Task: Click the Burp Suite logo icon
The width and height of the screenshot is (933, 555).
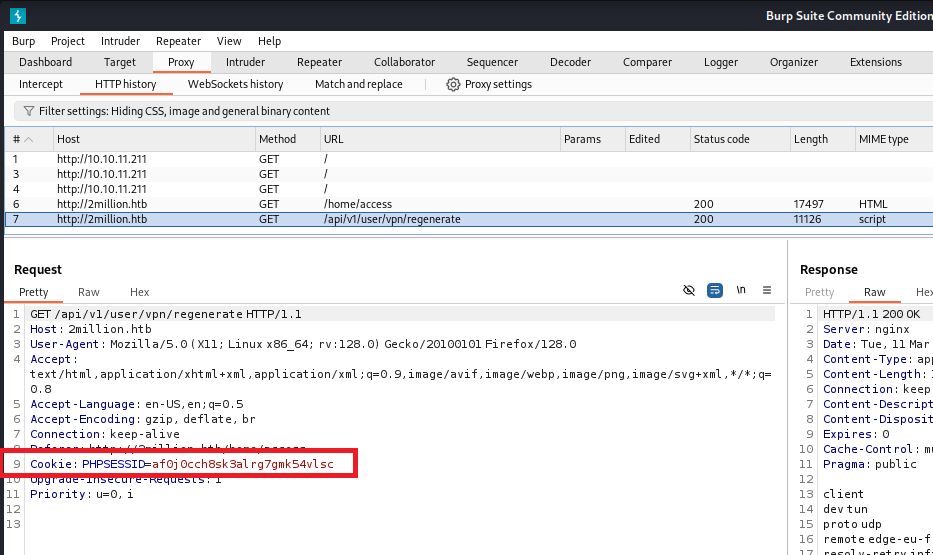Action: pyautogui.click(x=18, y=16)
